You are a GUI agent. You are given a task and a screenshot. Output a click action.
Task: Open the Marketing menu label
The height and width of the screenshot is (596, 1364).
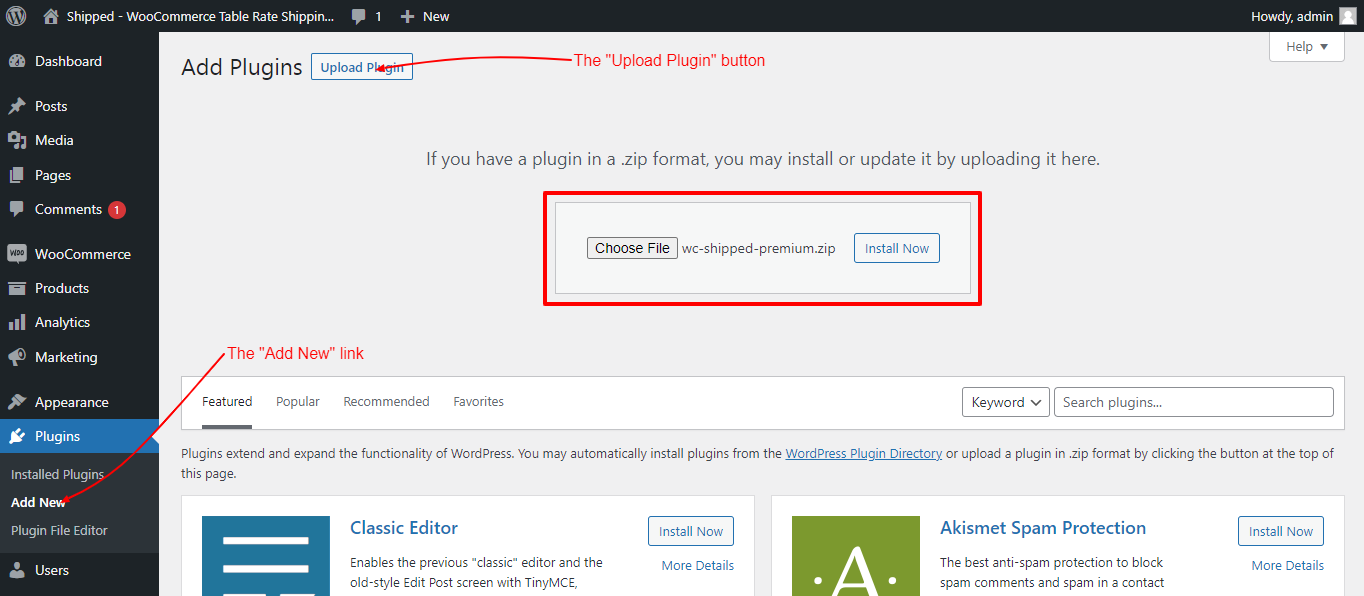tap(66, 357)
